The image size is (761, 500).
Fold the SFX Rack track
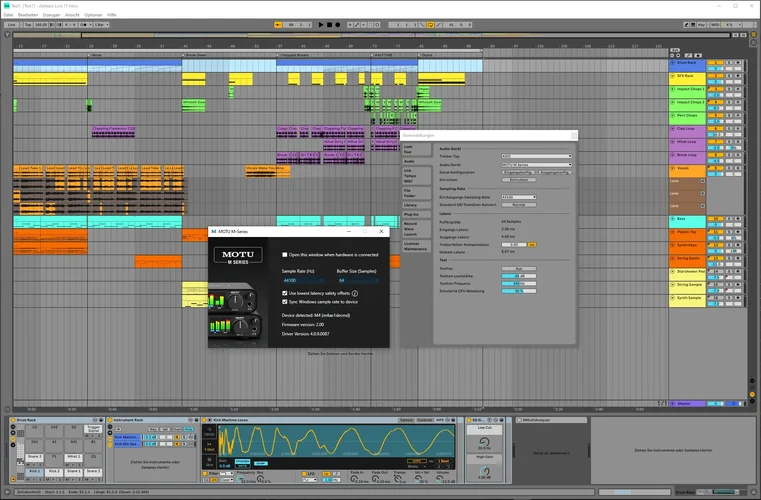(x=673, y=76)
